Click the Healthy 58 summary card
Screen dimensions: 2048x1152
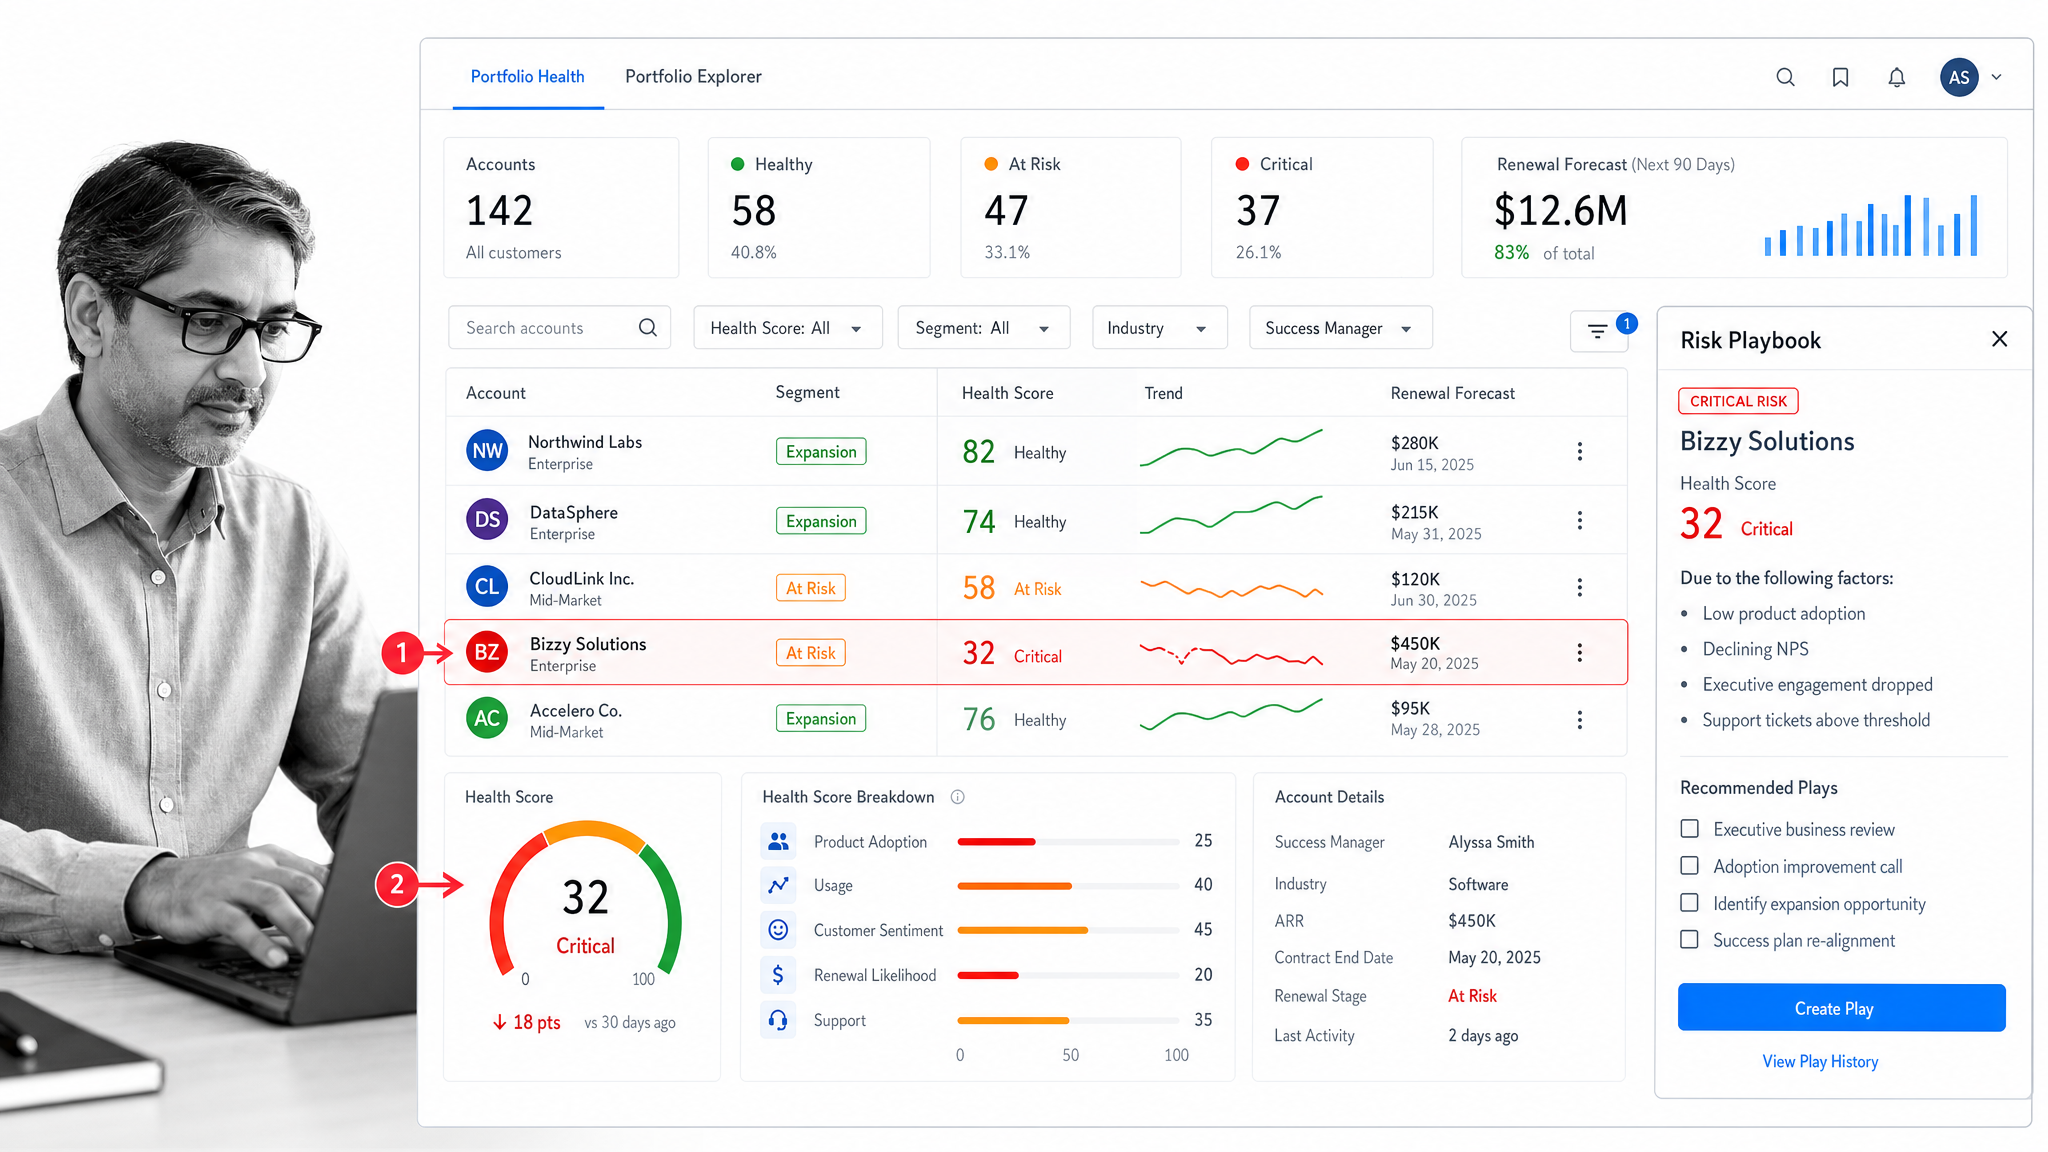click(x=819, y=208)
